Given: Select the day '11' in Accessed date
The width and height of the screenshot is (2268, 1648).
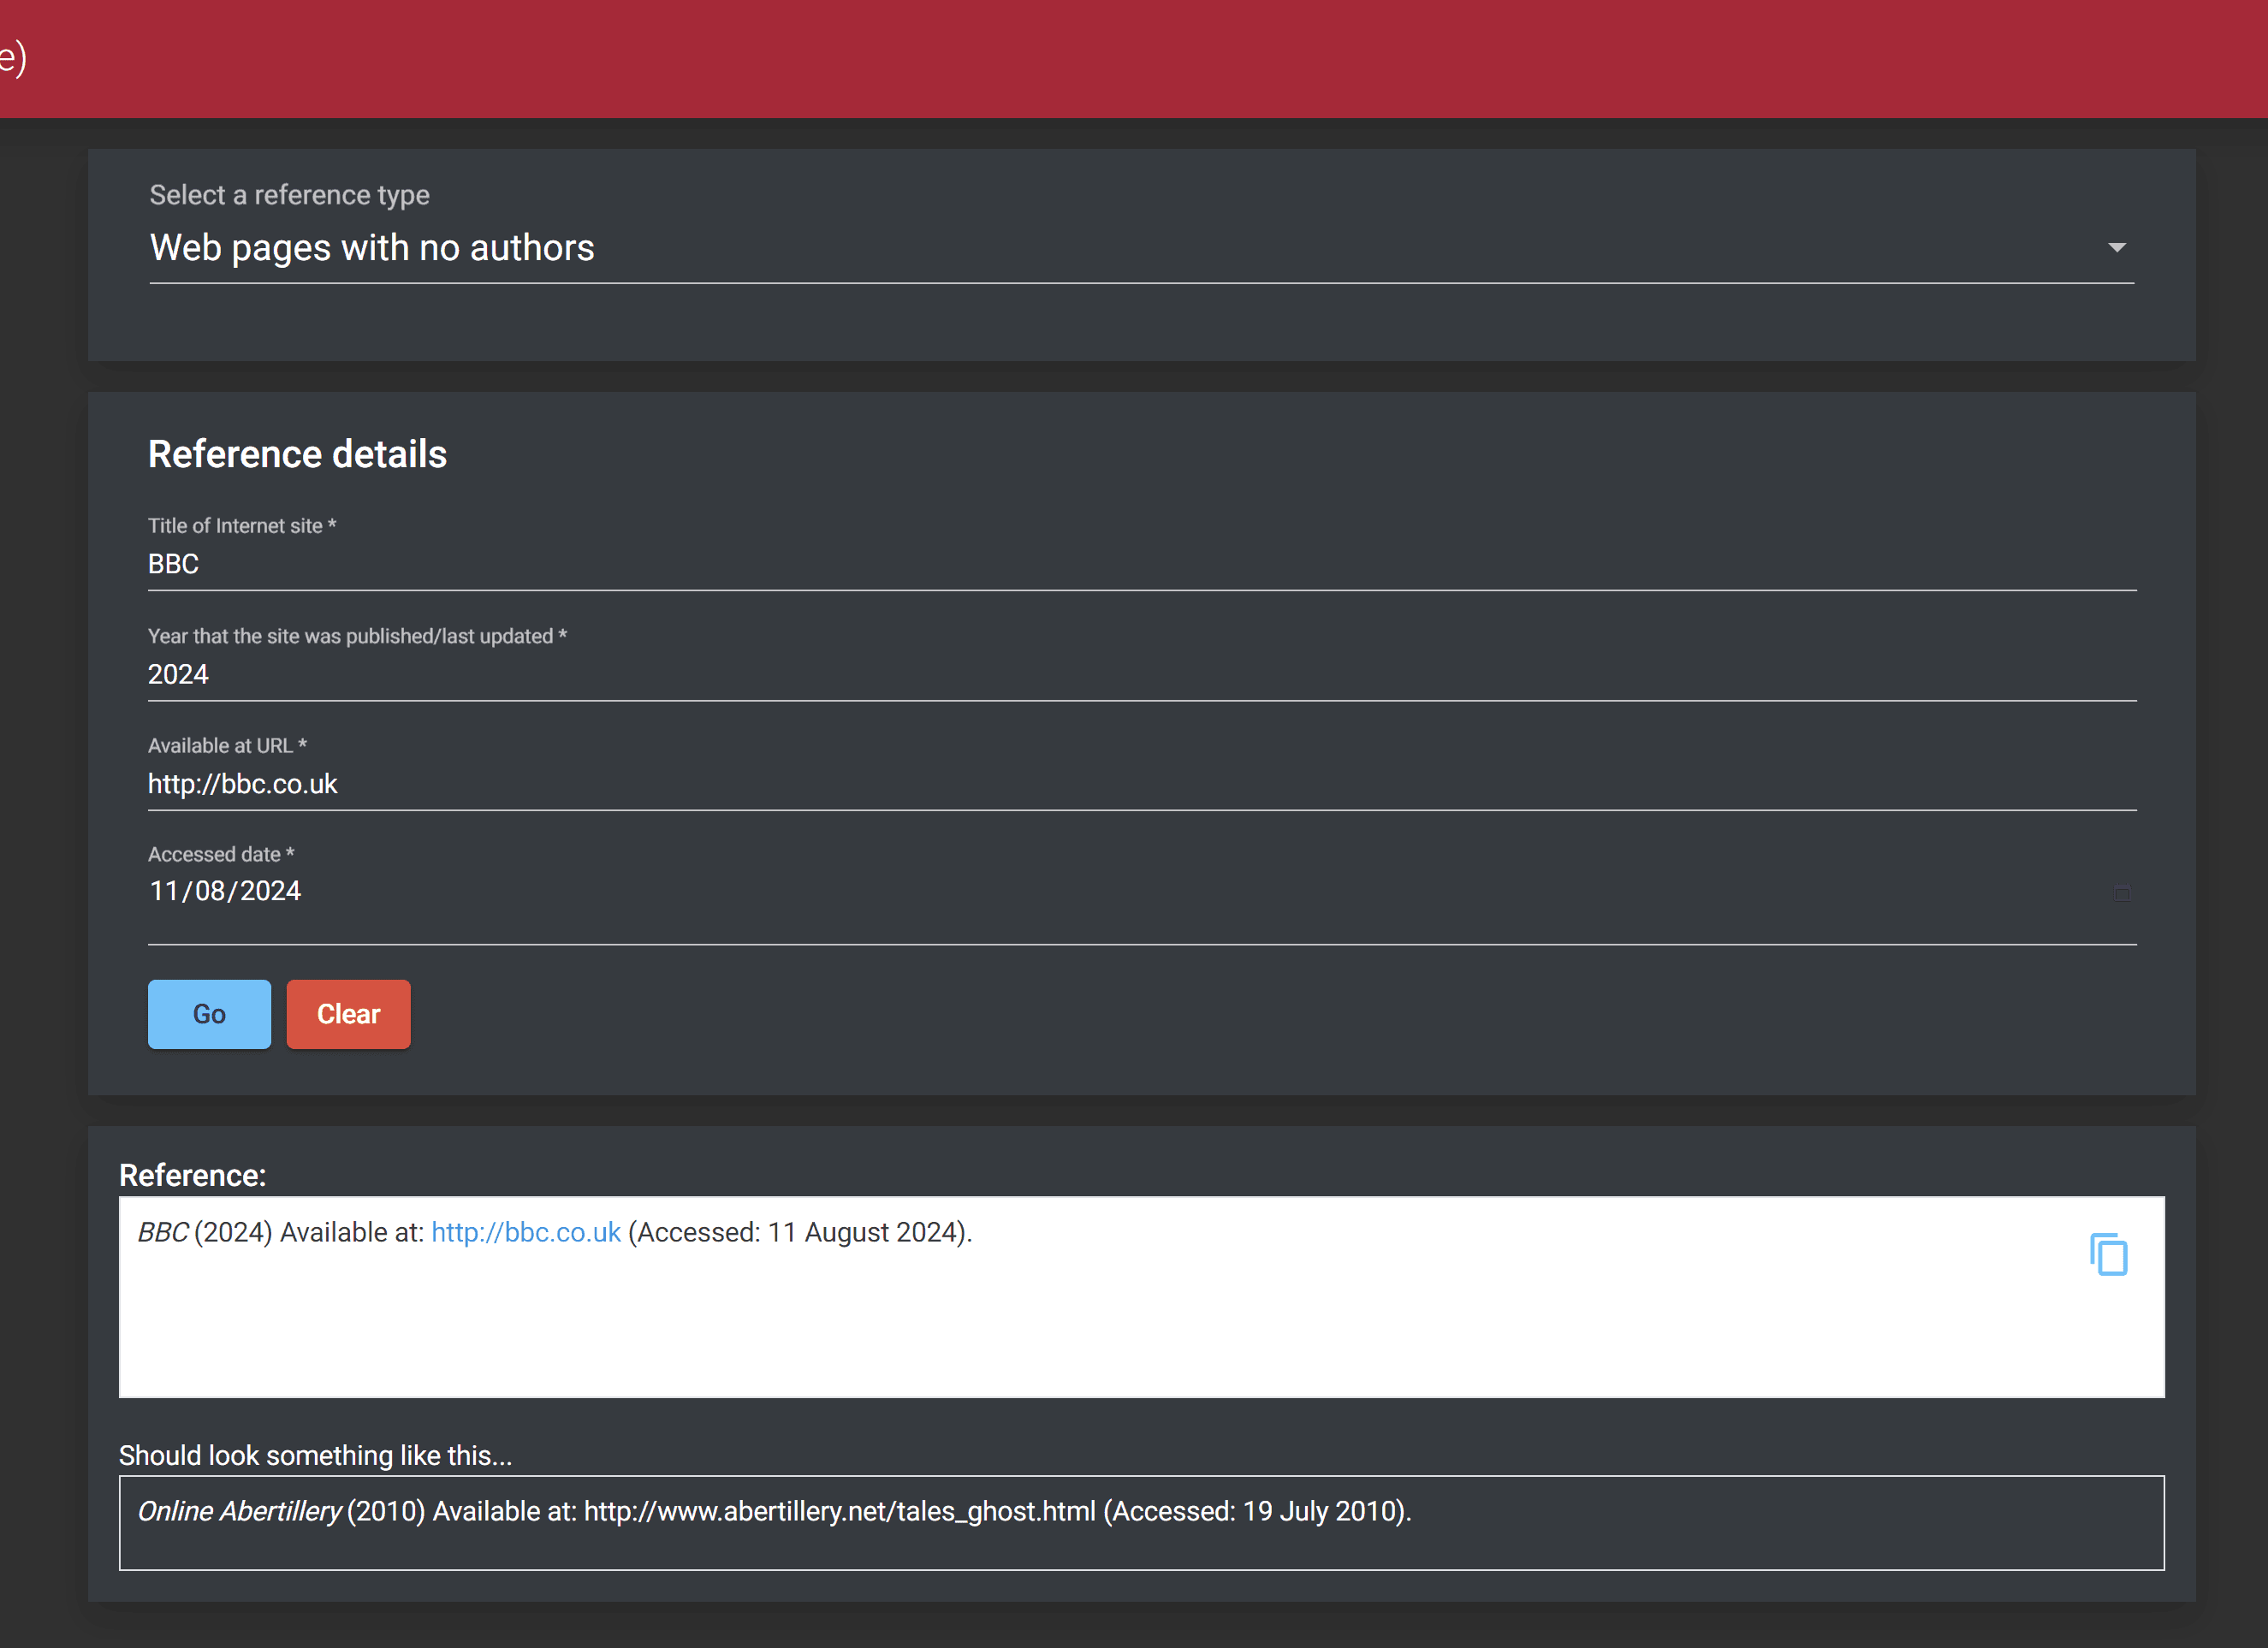Looking at the screenshot, I should coord(163,891).
